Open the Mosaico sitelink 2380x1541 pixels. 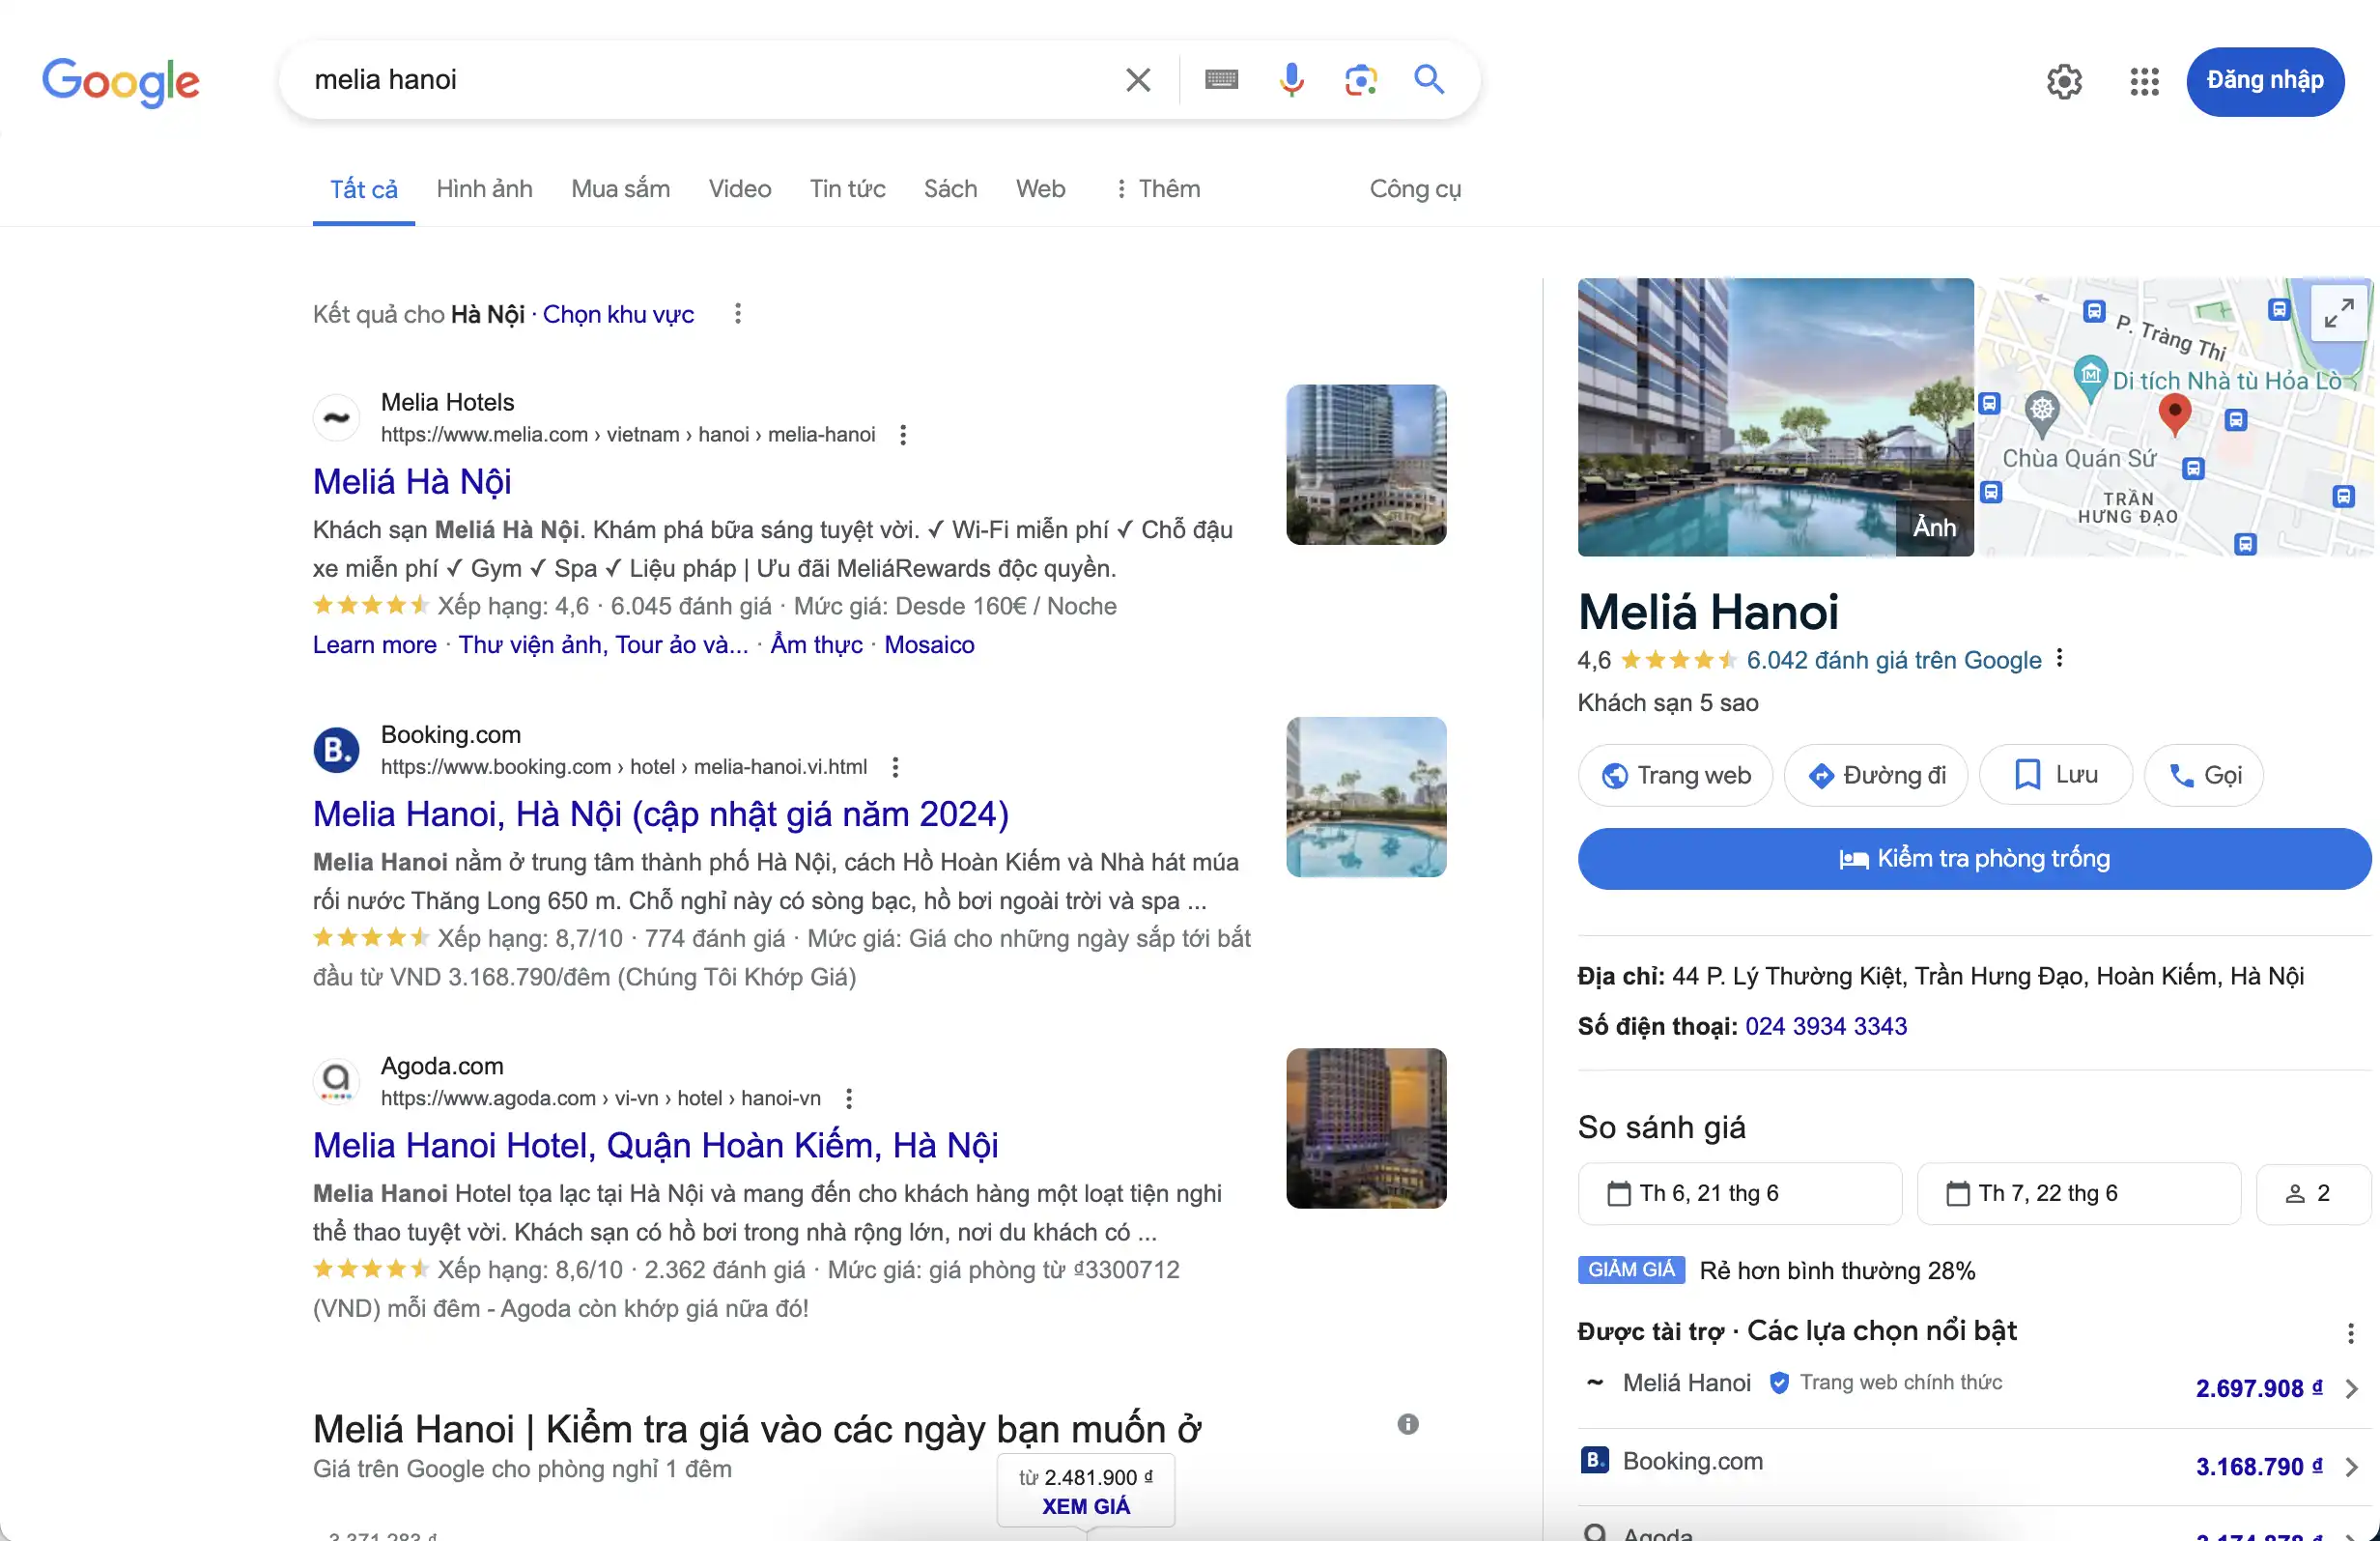pos(929,645)
